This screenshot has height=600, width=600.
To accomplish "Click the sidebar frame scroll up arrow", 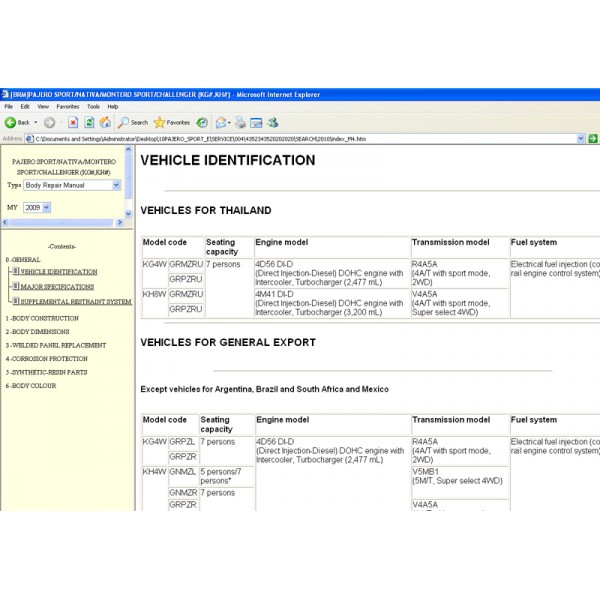I will point(128,150).
